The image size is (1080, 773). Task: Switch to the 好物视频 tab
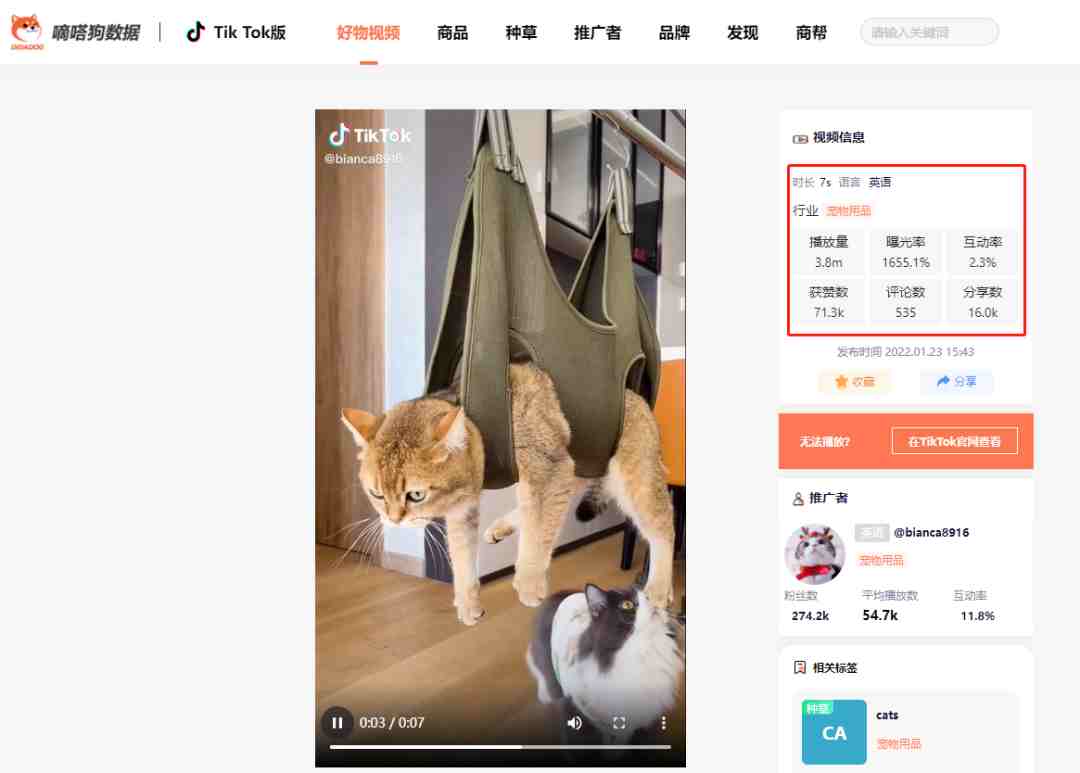368,32
